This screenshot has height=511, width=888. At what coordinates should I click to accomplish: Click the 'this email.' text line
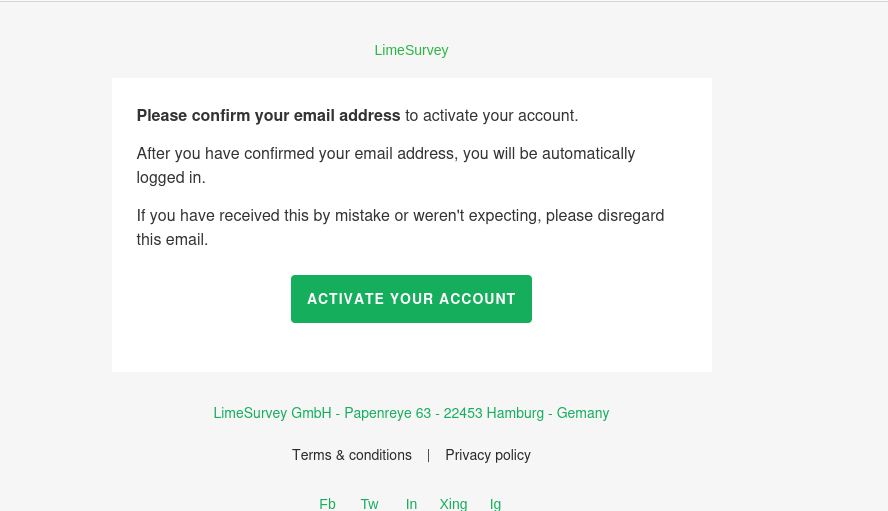pyautogui.click(x=172, y=240)
